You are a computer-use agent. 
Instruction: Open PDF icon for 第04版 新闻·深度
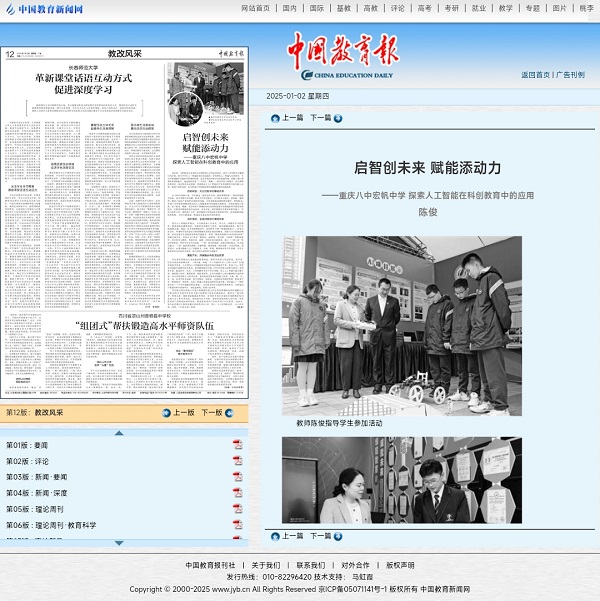(x=237, y=493)
